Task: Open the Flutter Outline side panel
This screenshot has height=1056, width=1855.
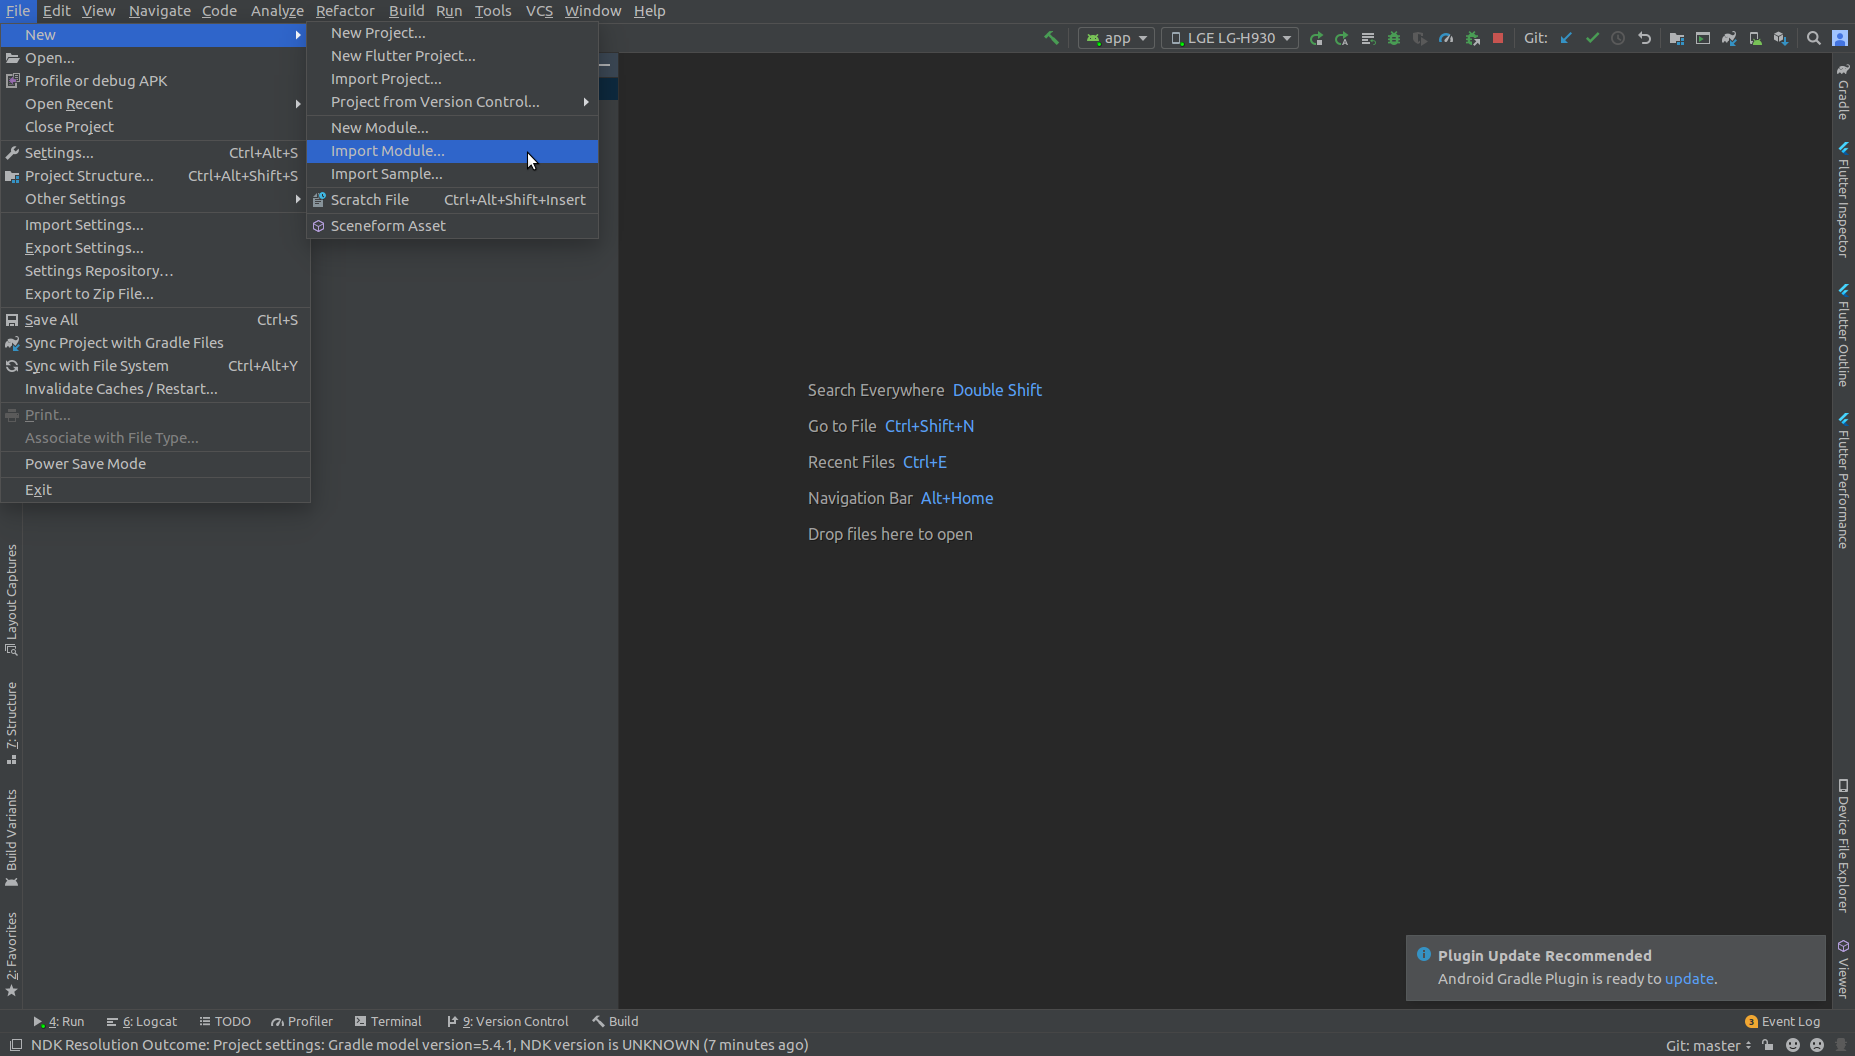Action: (x=1843, y=336)
